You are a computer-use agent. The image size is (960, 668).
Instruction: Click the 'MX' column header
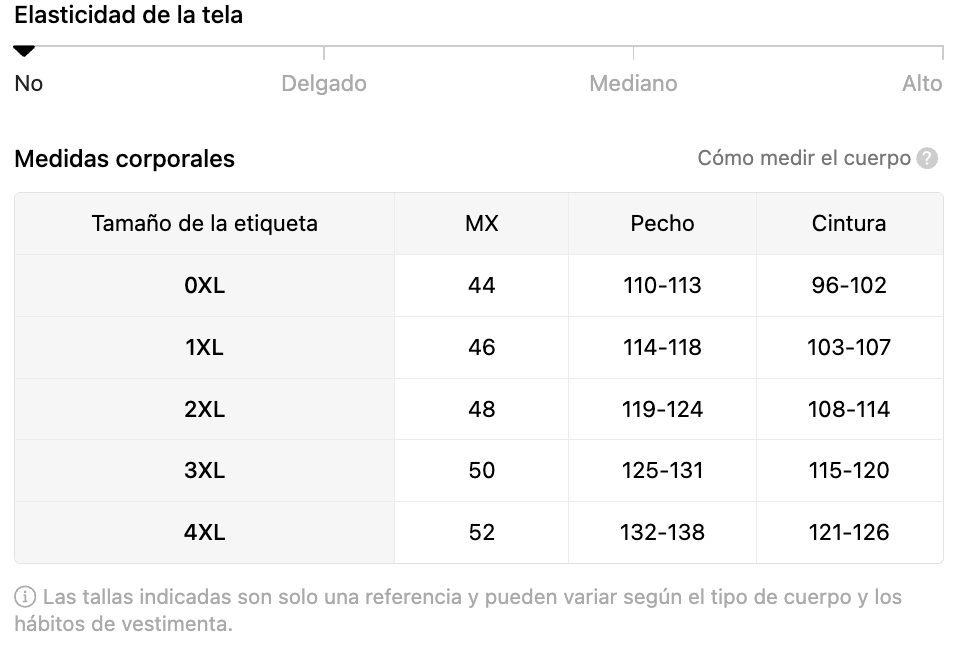coord(482,224)
